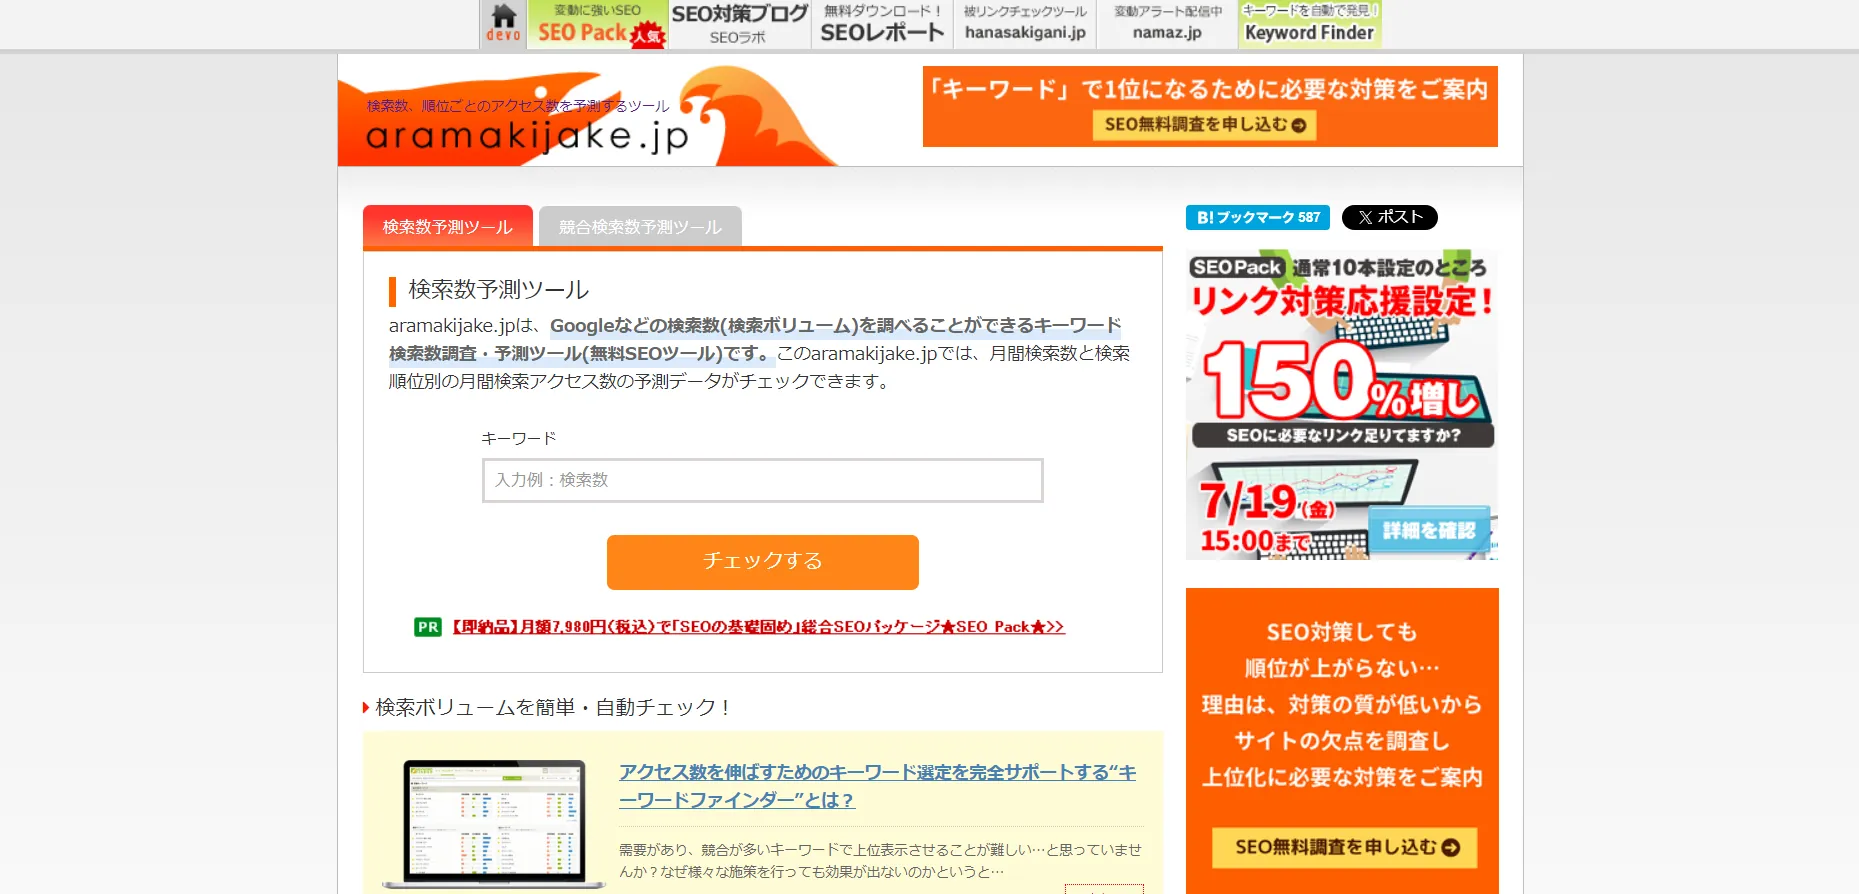
Task: Click the 検索ボリュームを簡単・自動チェック heading
Action: (552, 707)
